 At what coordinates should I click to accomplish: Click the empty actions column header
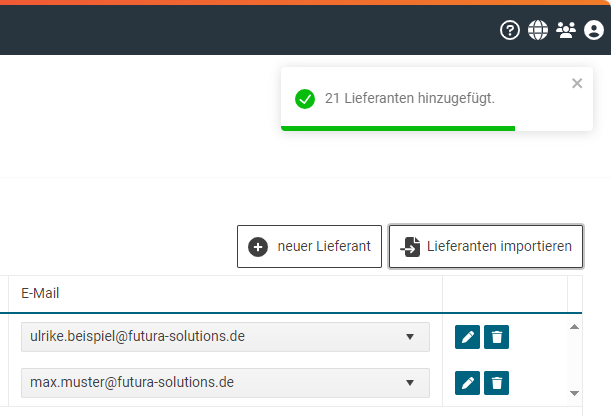(504, 294)
